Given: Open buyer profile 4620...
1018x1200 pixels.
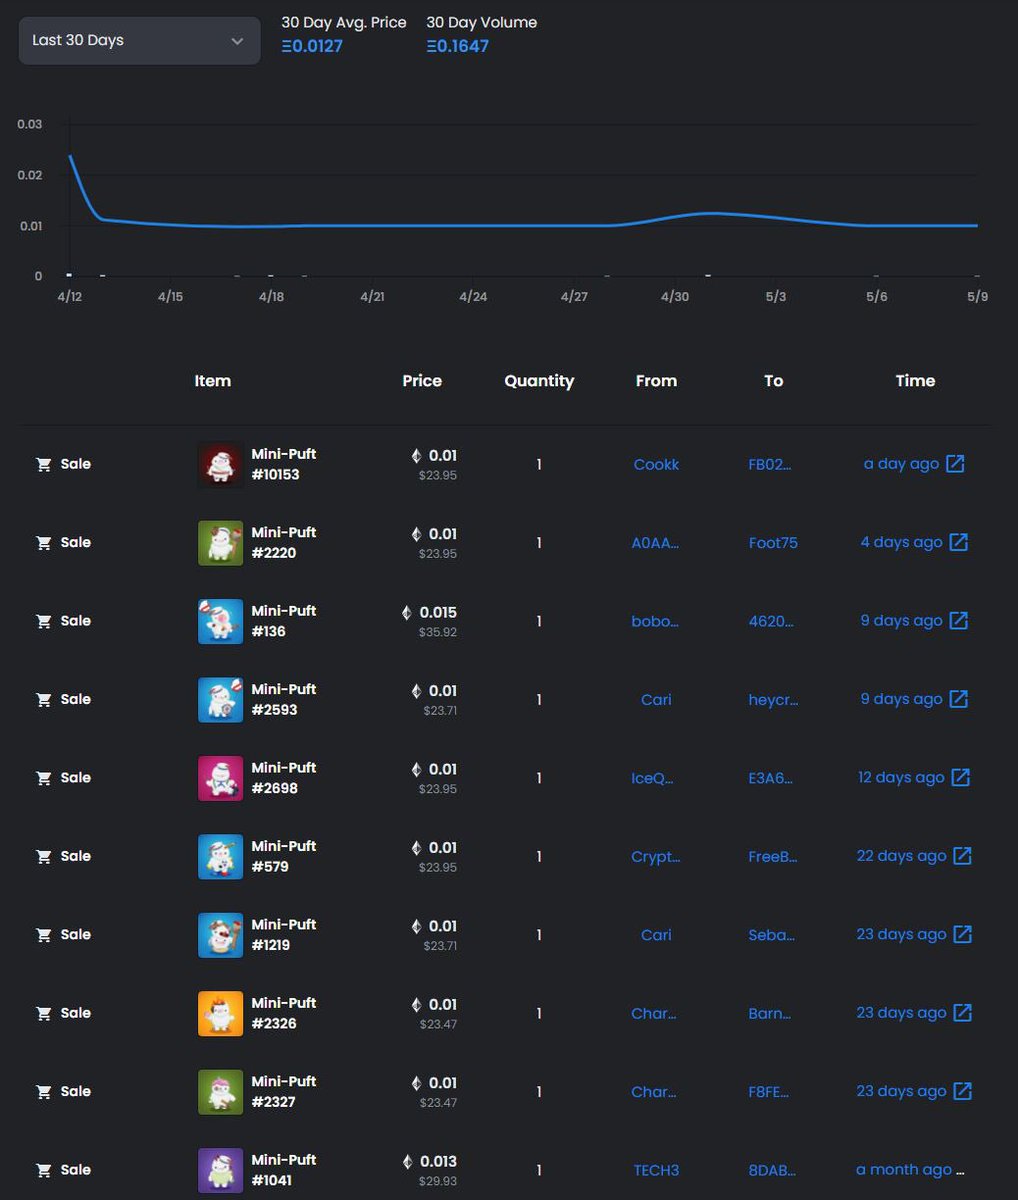Looking at the screenshot, I should coord(771,621).
